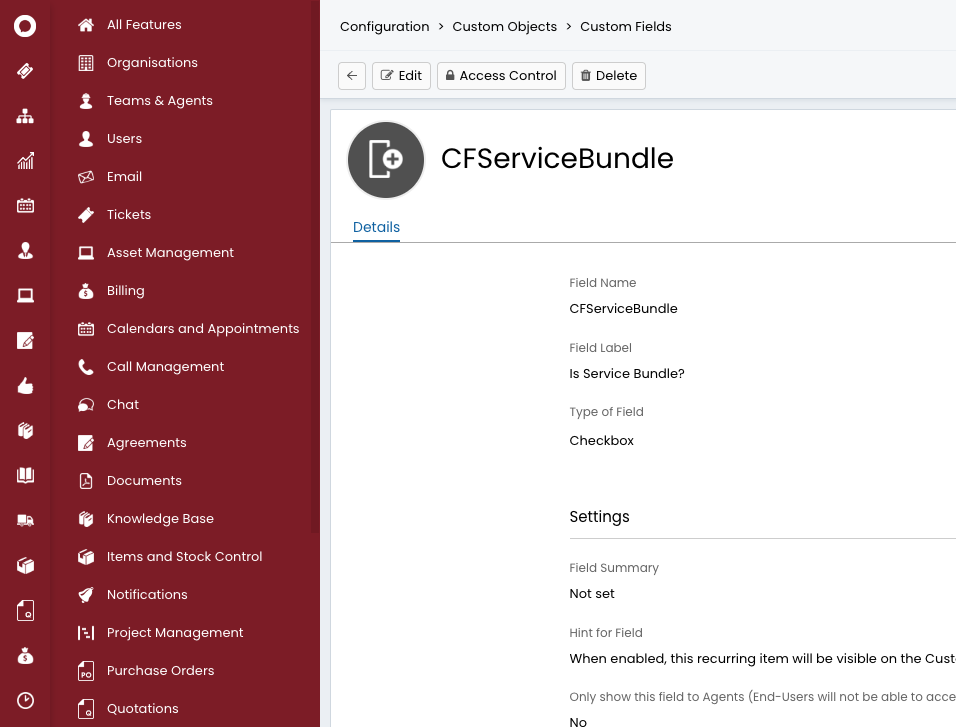Click the sidebar menu scrollbar
The image size is (956, 727).
[315, 266]
